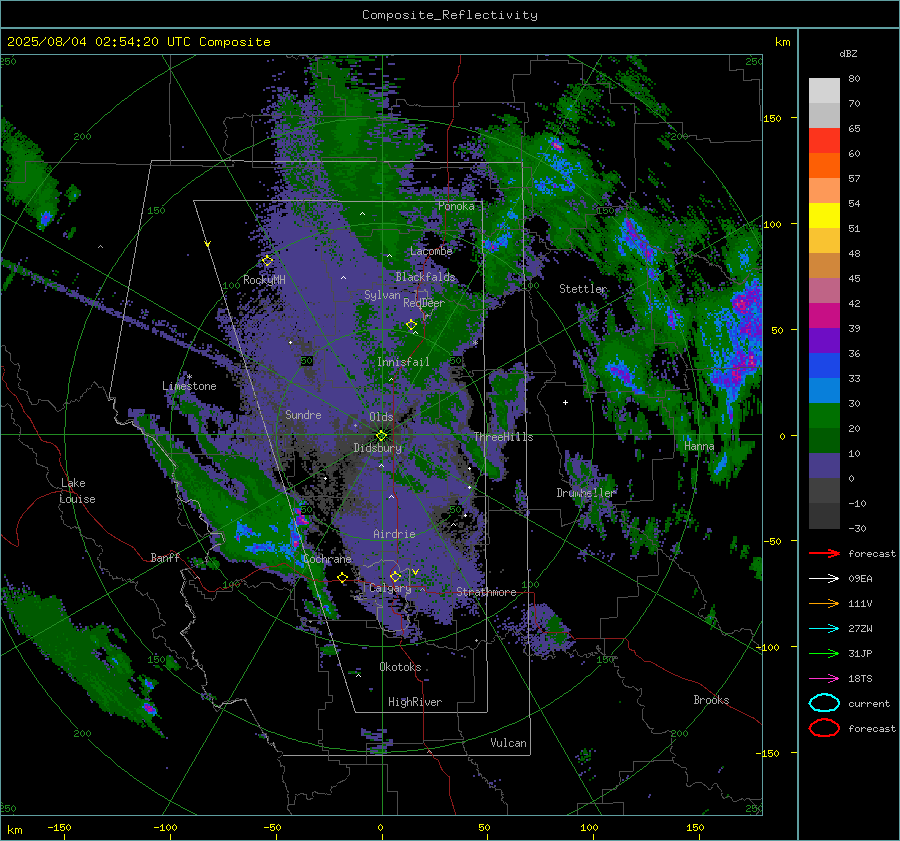This screenshot has height=841, width=900.
Task: Click the Lake Louise label
Action: [78, 491]
